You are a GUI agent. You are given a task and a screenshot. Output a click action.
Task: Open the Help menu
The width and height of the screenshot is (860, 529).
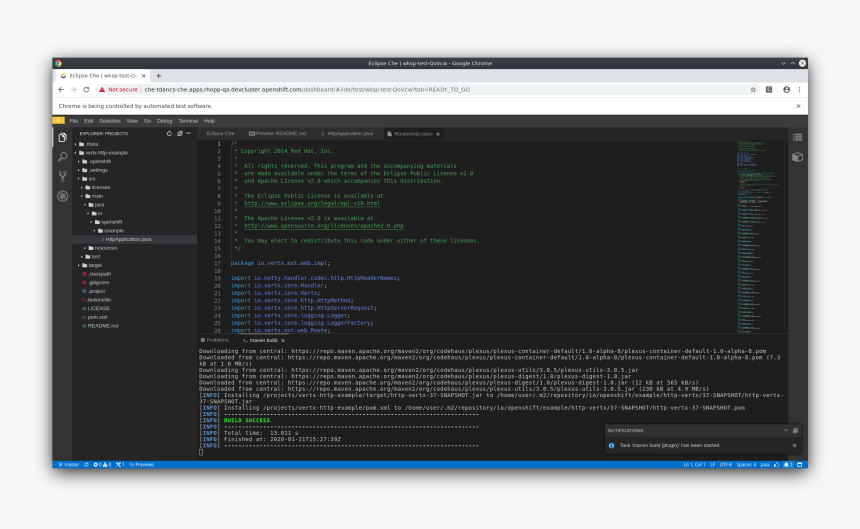[x=210, y=121]
